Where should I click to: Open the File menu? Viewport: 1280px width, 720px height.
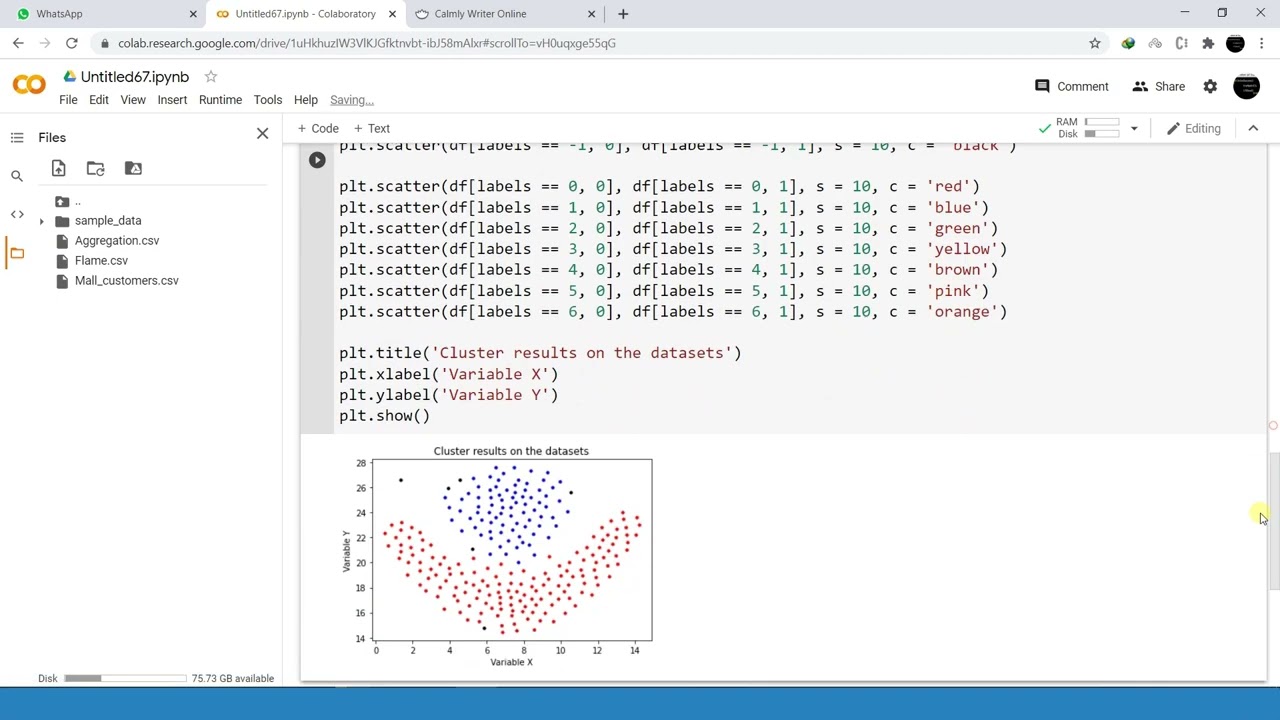click(68, 100)
